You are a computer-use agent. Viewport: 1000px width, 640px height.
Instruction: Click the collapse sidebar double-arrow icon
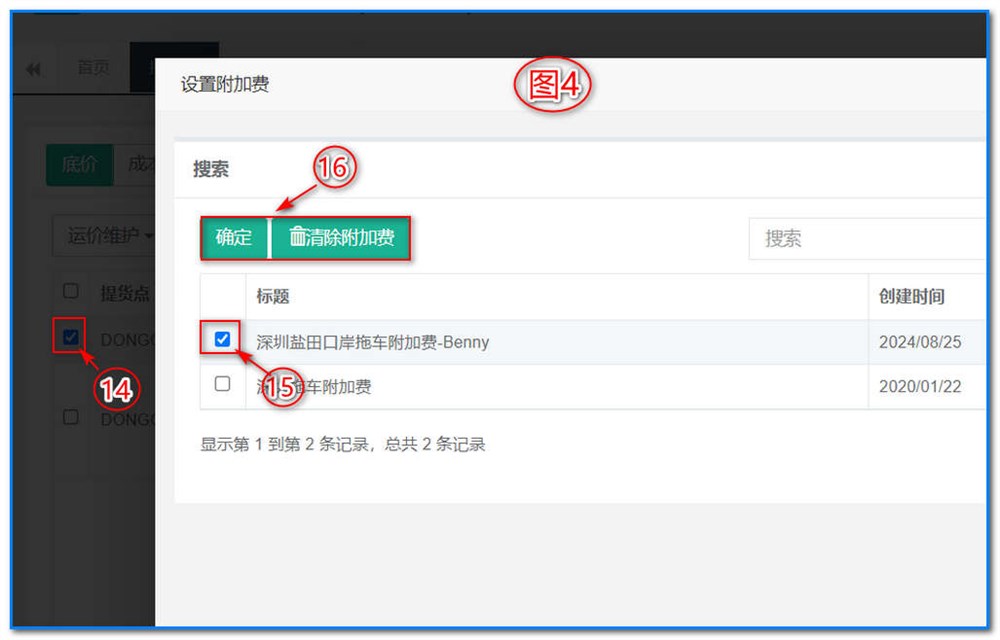[x=34, y=68]
